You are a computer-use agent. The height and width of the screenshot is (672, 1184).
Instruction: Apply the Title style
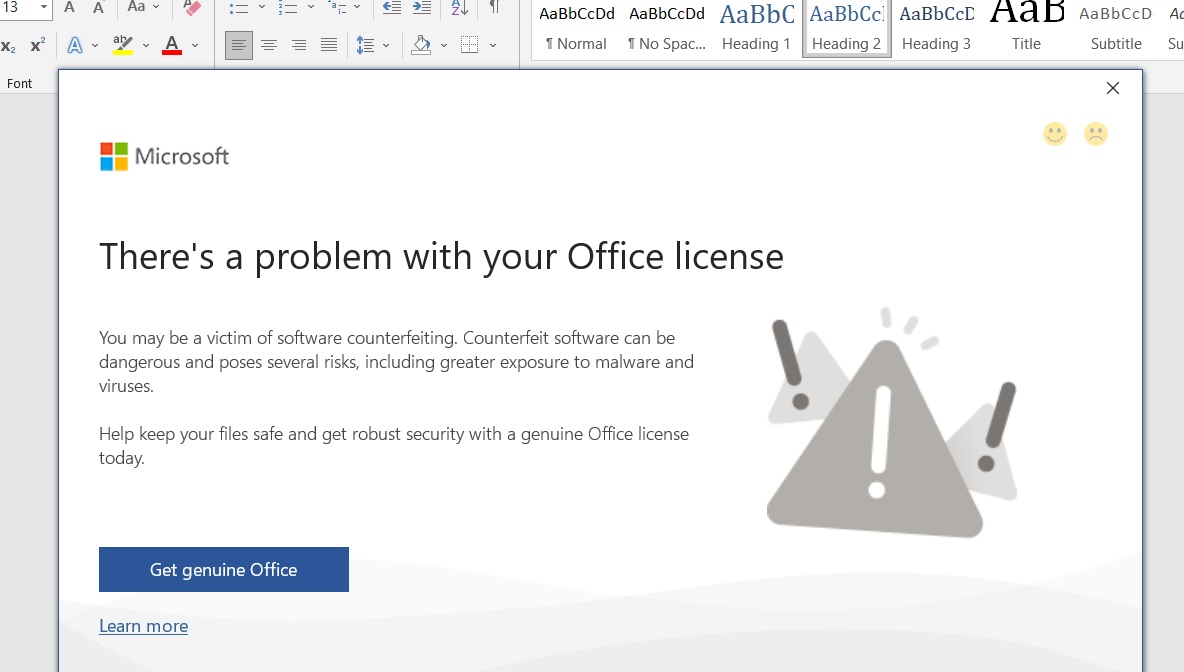(x=1026, y=28)
